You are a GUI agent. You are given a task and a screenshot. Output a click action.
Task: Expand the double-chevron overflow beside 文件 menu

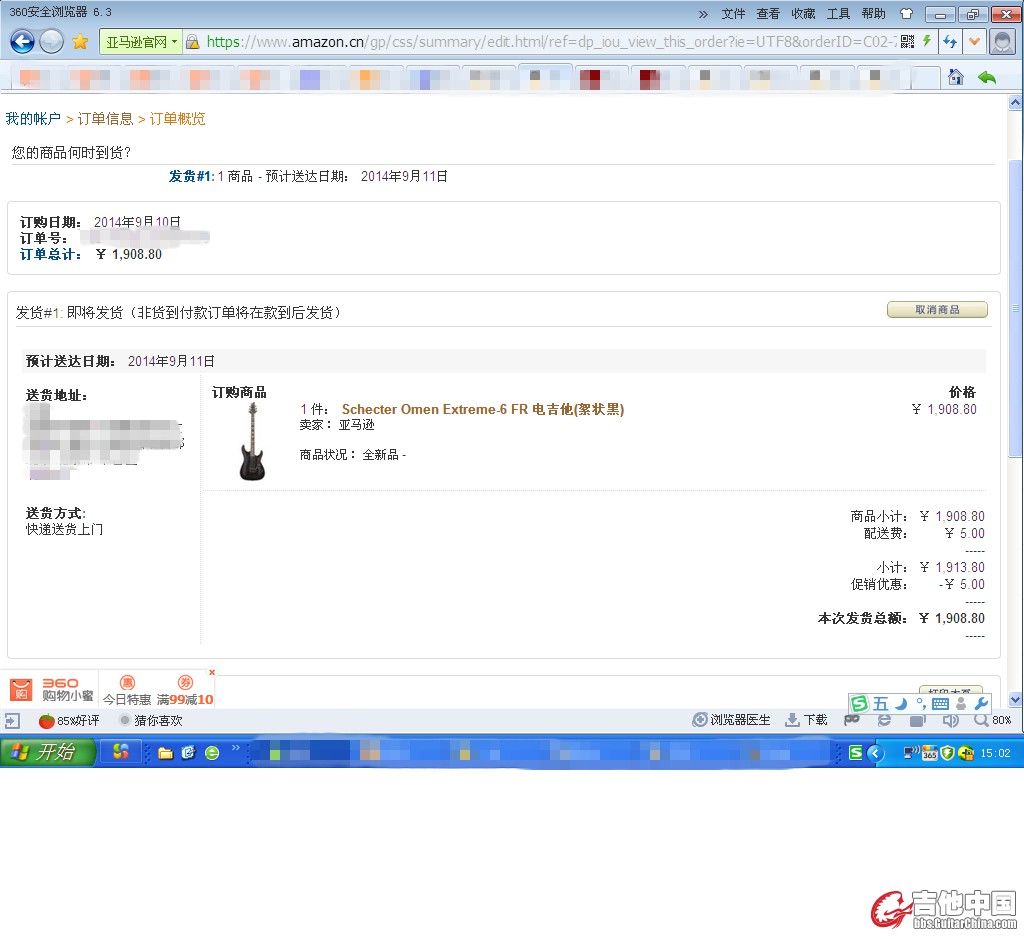[x=703, y=14]
